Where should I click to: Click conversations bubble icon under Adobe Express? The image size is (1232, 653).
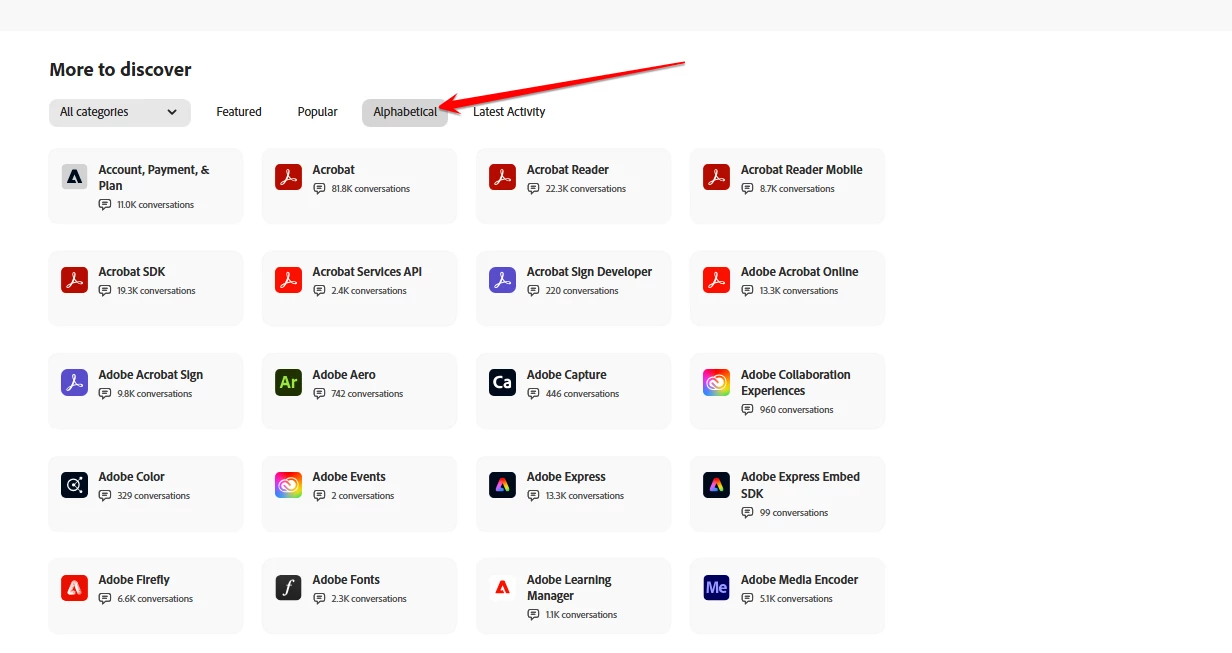[533, 496]
